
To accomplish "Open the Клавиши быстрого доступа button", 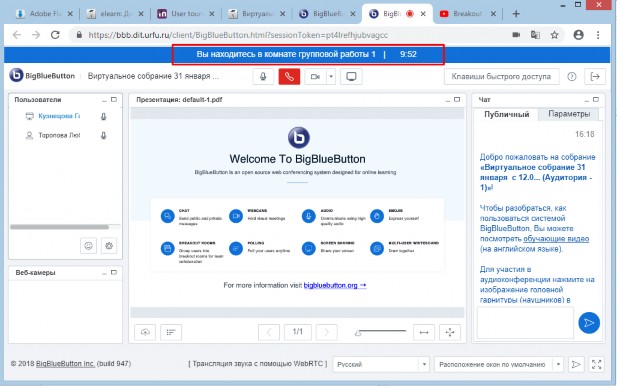I will (x=501, y=76).
